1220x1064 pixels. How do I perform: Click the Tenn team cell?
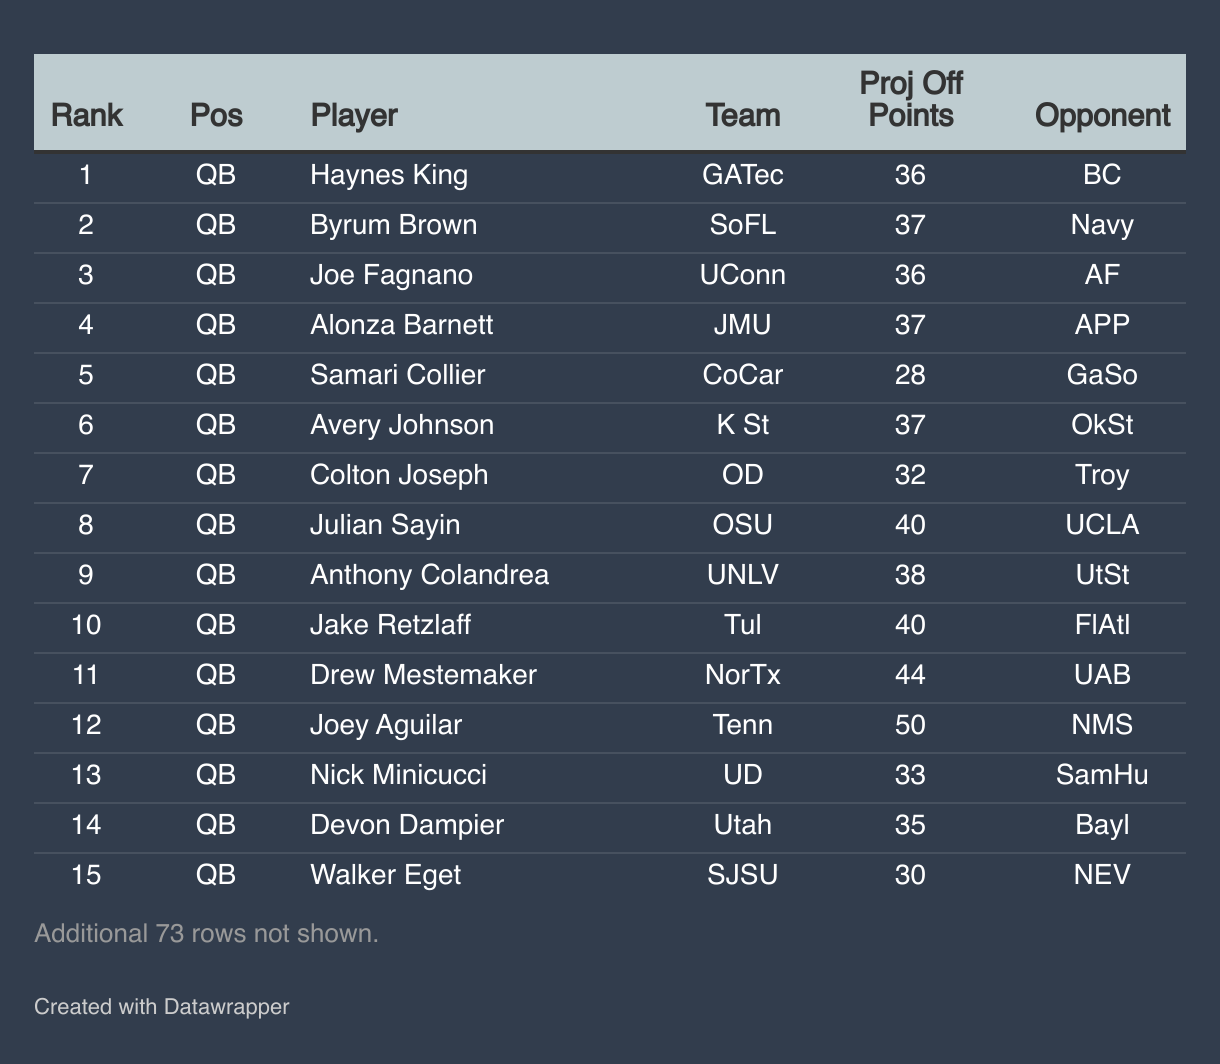click(743, 725)
